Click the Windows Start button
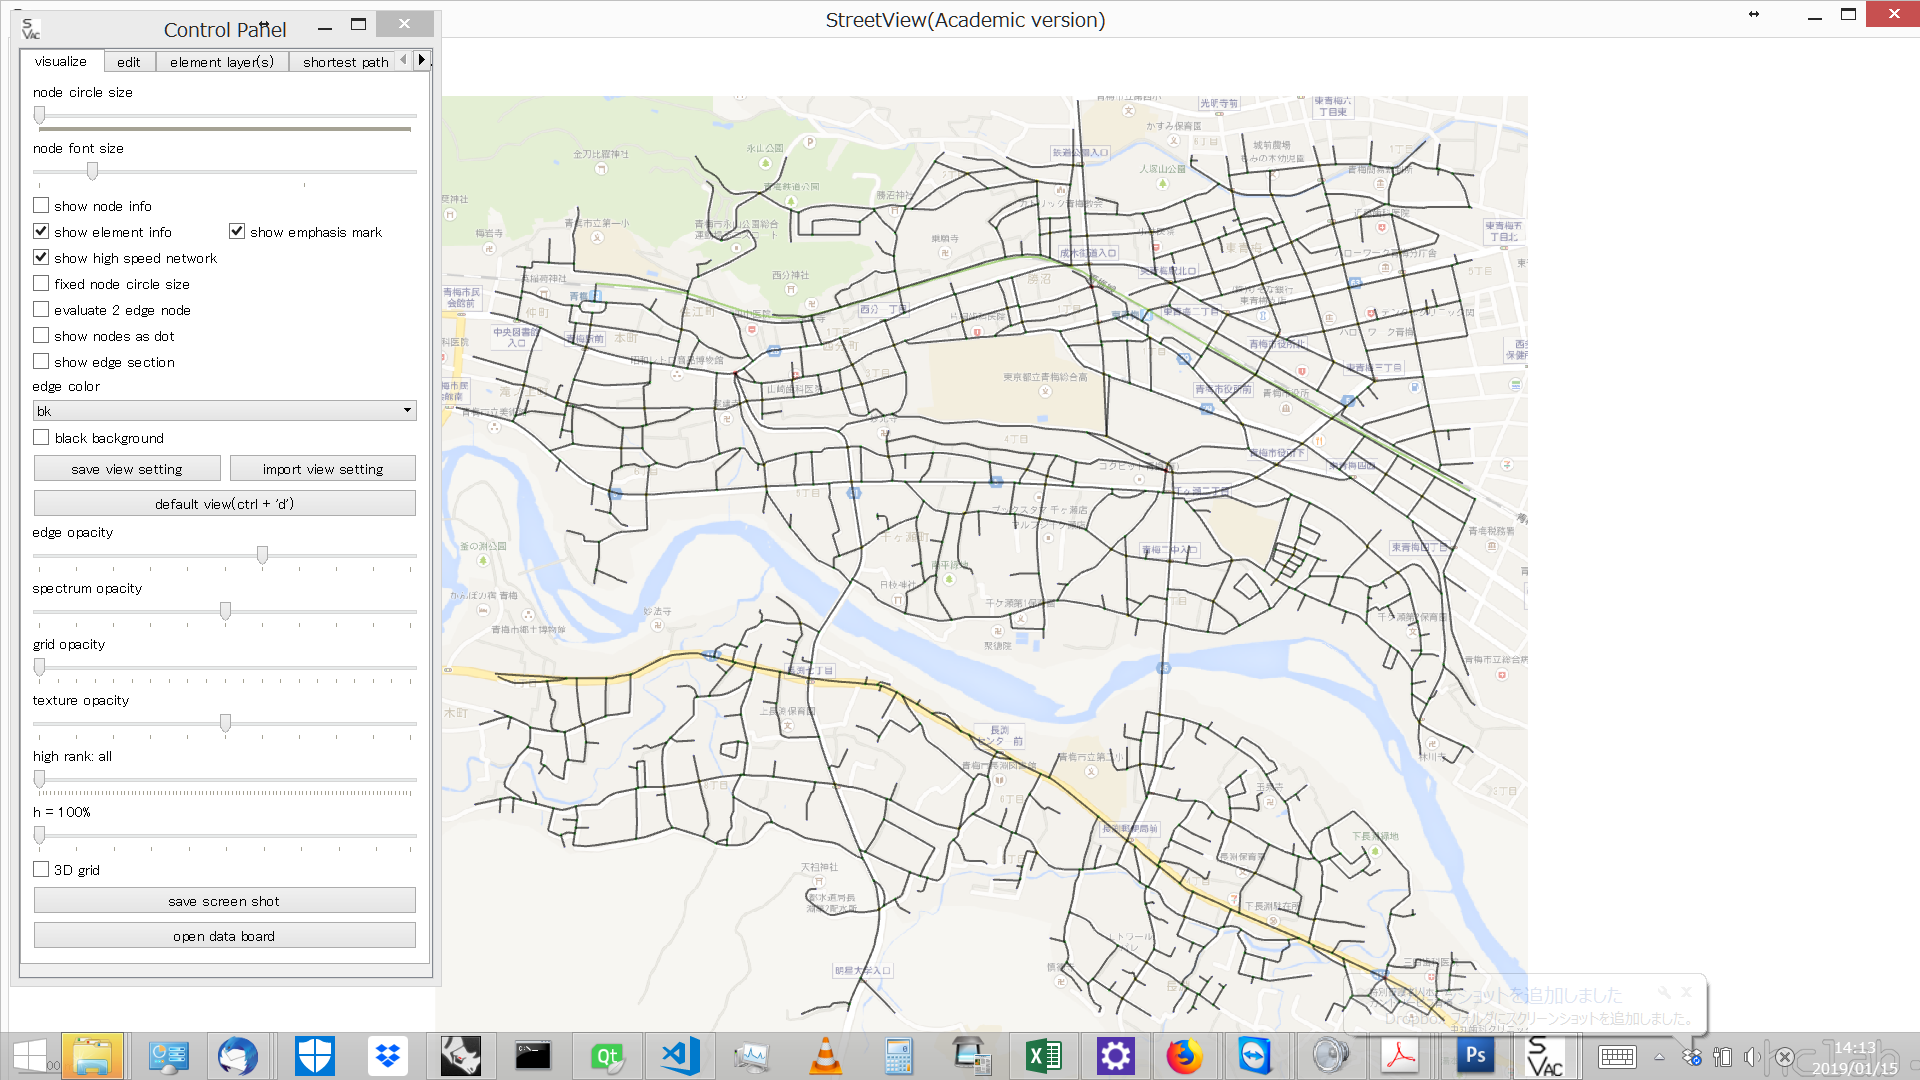This screenshot has width=1920, height=1080. (30, 1056)
